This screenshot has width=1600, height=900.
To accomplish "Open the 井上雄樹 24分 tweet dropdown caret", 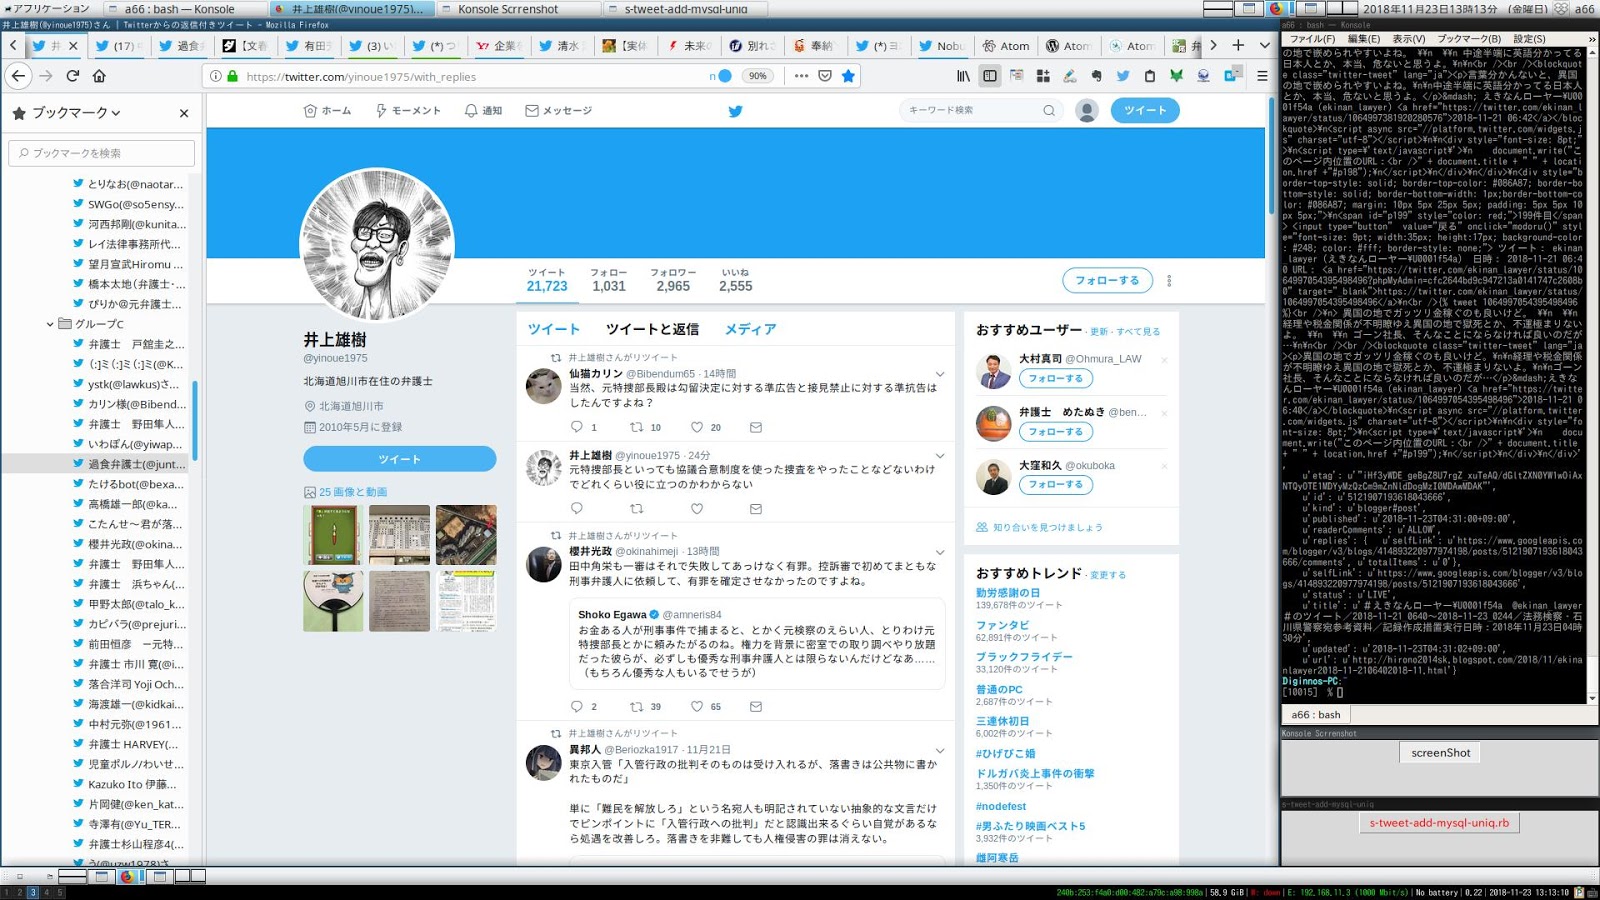I will coord(940,456).
